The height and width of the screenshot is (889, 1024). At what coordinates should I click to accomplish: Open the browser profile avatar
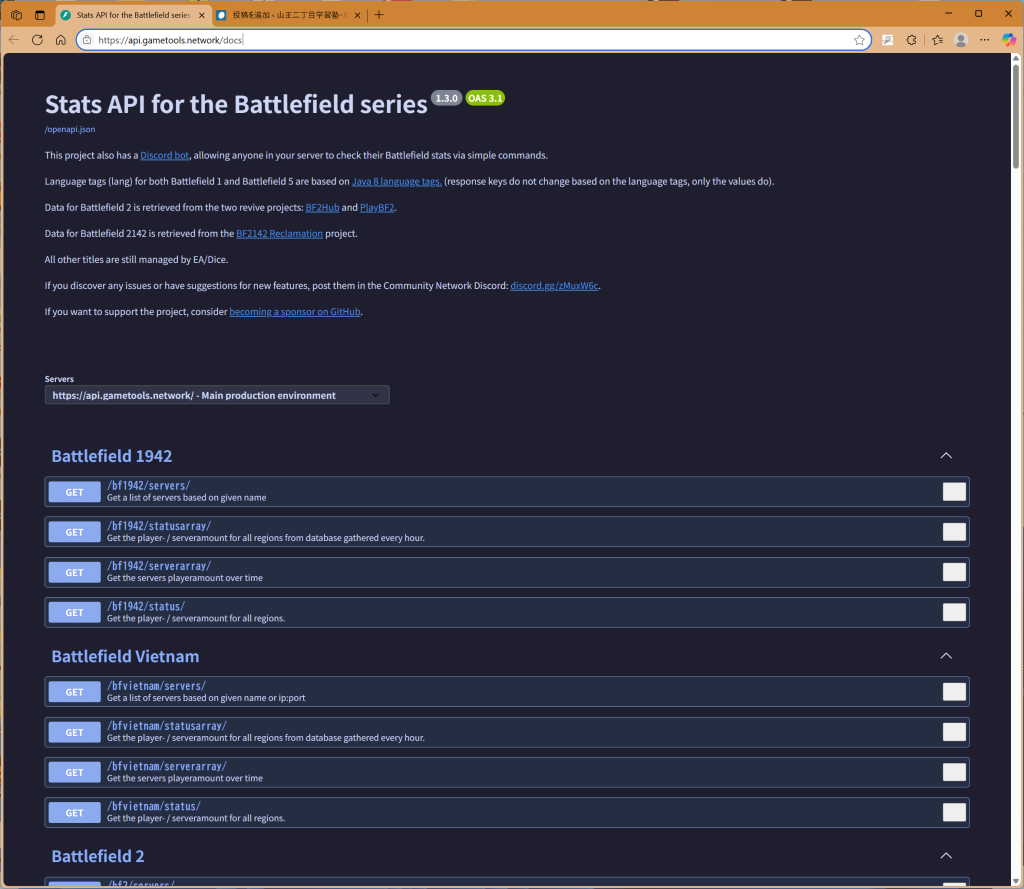point(961,40)
